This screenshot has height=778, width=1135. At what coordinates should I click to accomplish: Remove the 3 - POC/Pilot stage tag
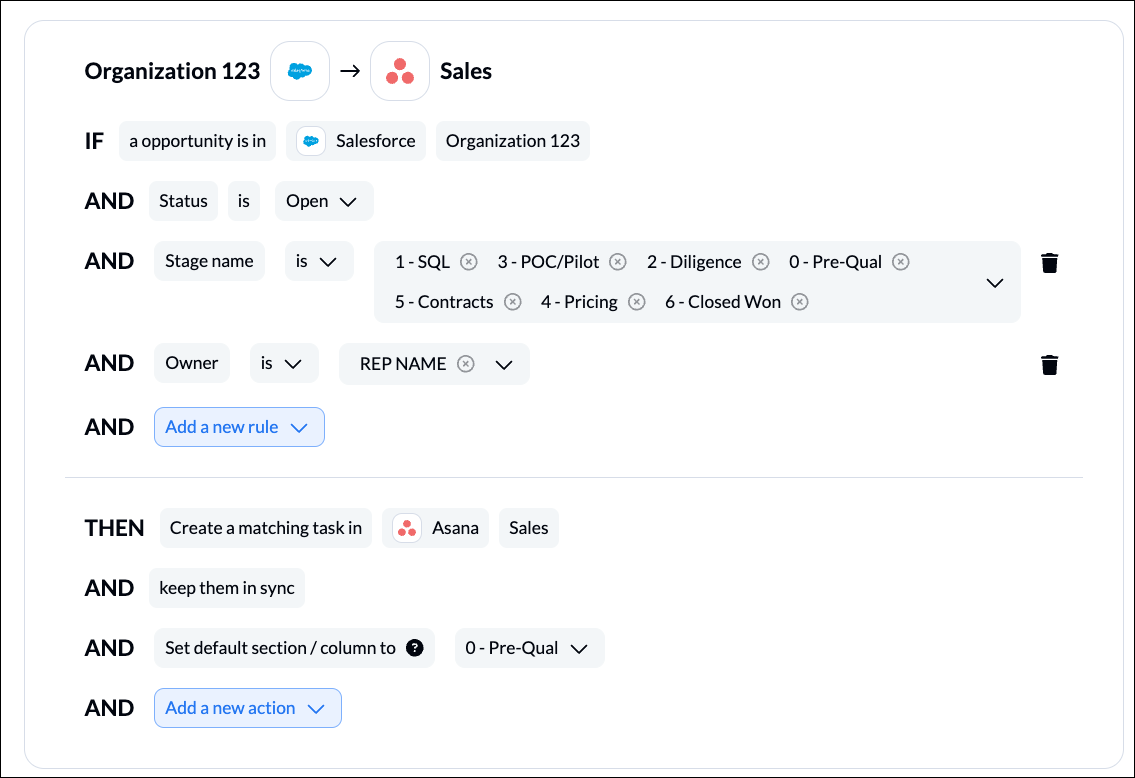pos(617,262)
